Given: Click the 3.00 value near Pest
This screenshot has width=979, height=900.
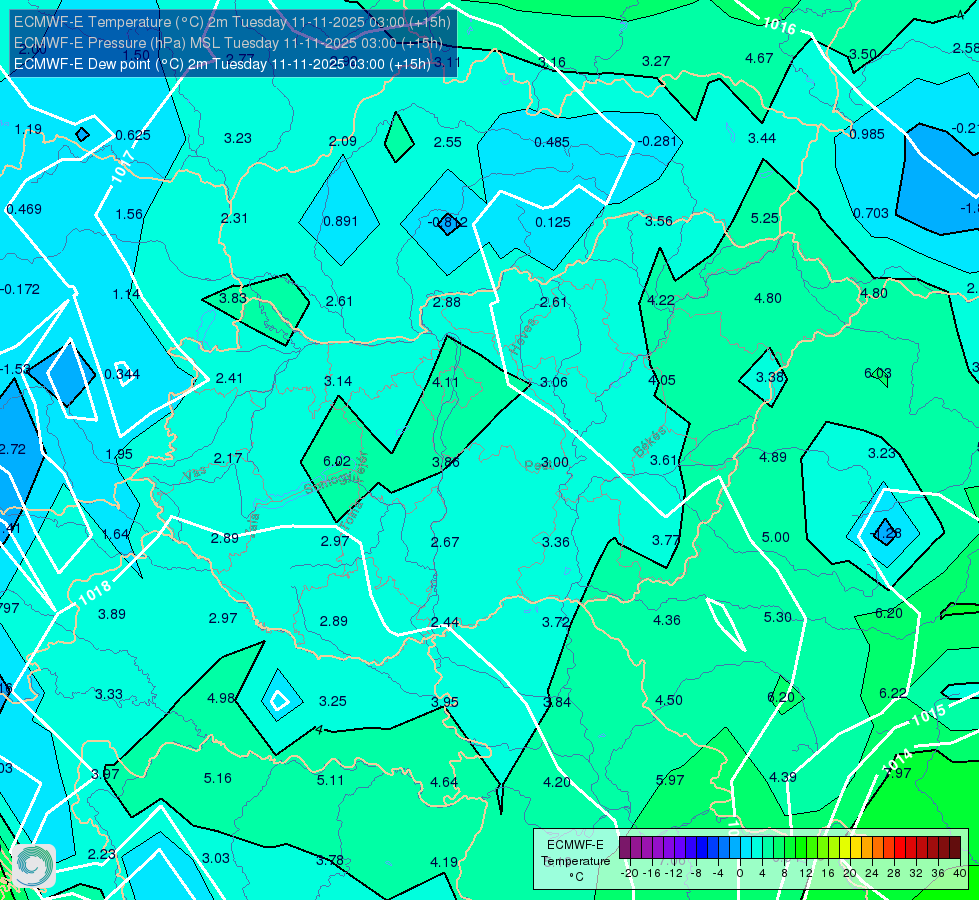Looking at the screenshot, I should tap(554, 462).
